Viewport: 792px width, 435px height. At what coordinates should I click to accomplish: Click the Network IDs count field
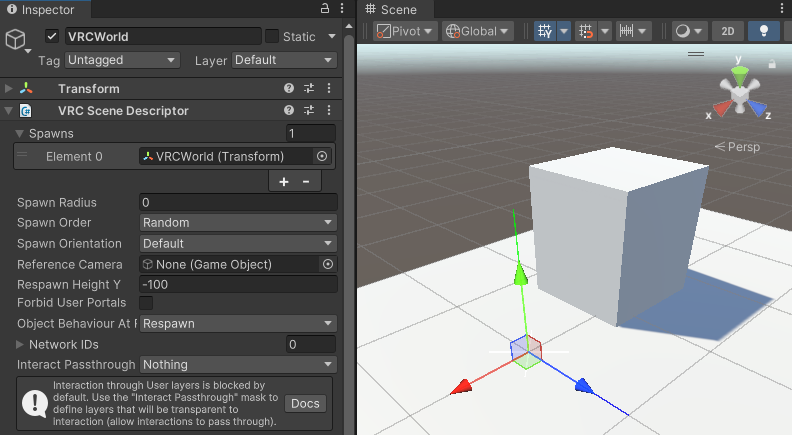(311, 345)
